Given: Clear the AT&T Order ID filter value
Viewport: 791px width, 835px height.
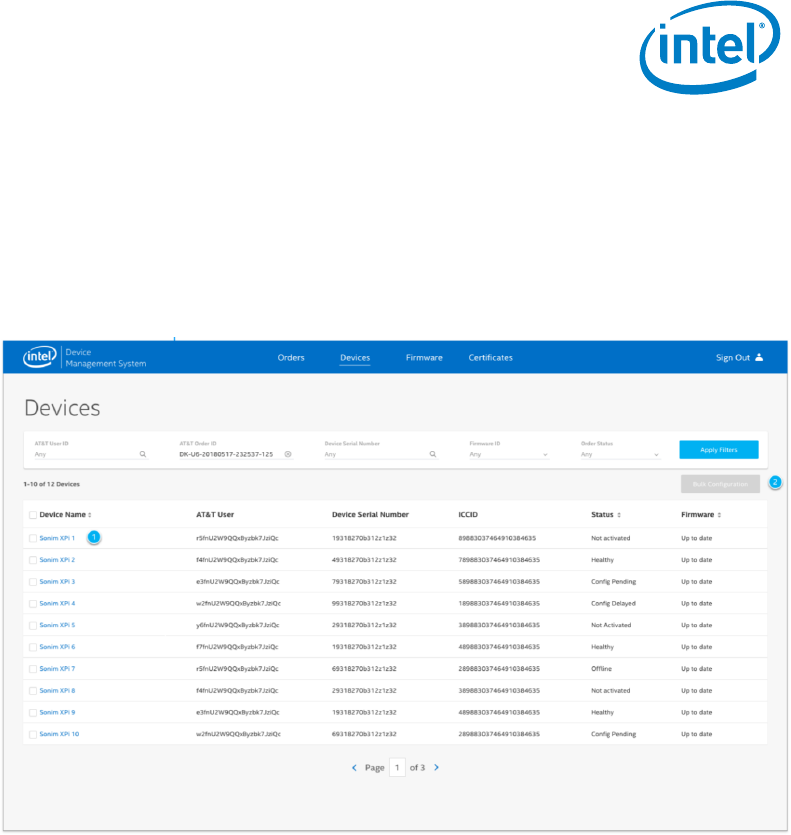Looking at the screenshot, I should point(288,454).
